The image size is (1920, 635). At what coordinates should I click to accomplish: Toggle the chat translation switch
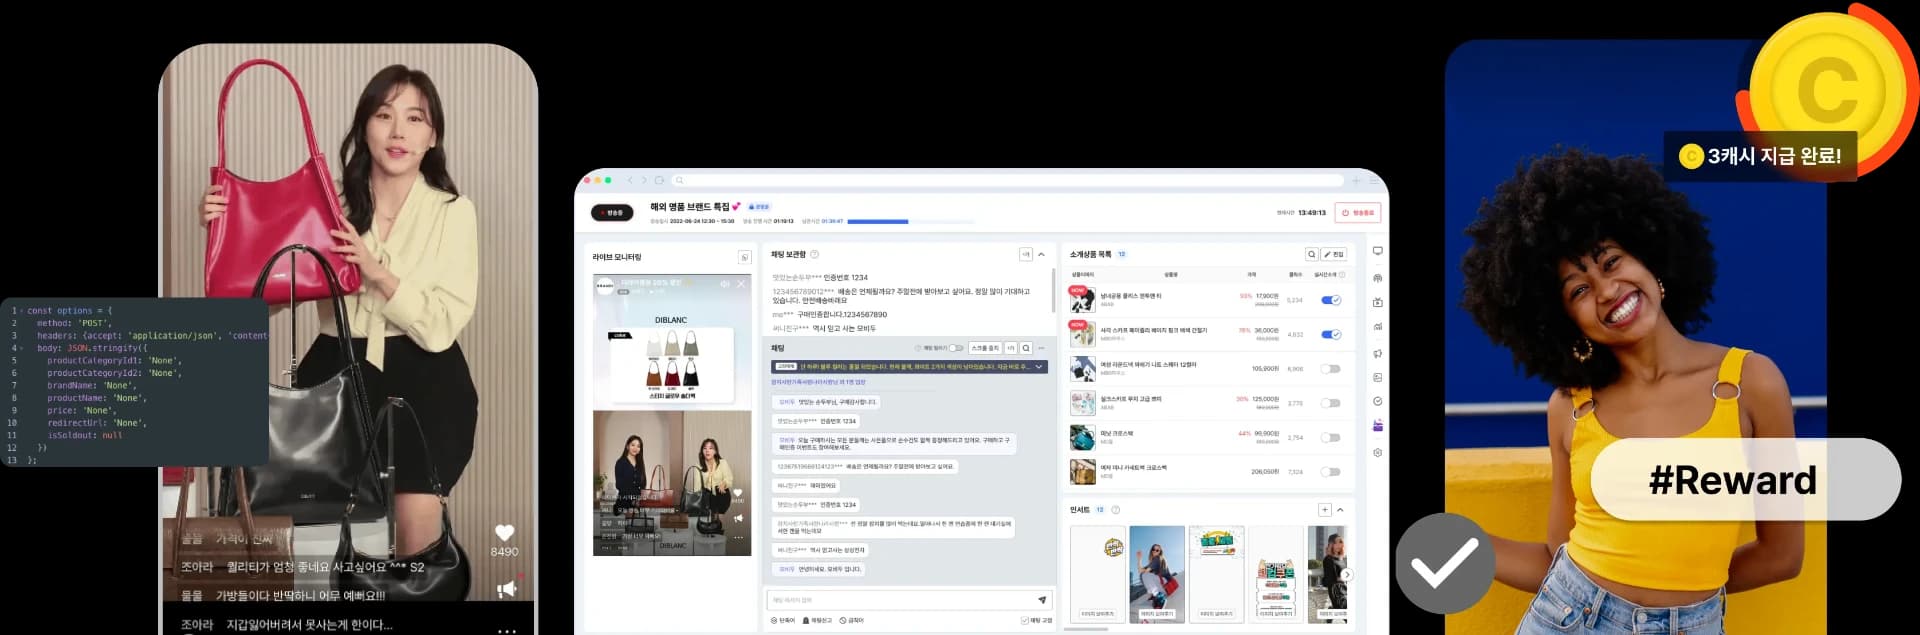[x=956, y=348]
